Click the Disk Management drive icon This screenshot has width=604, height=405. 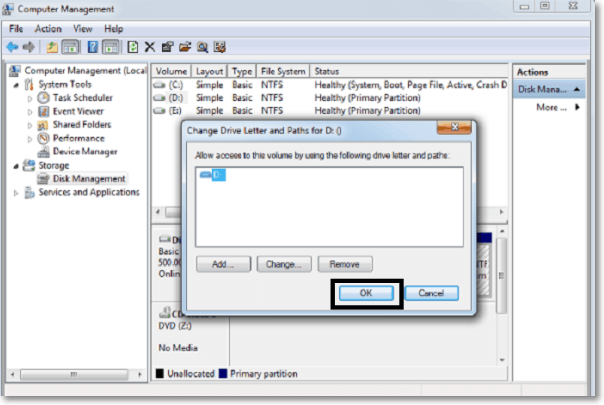[43, 179]
